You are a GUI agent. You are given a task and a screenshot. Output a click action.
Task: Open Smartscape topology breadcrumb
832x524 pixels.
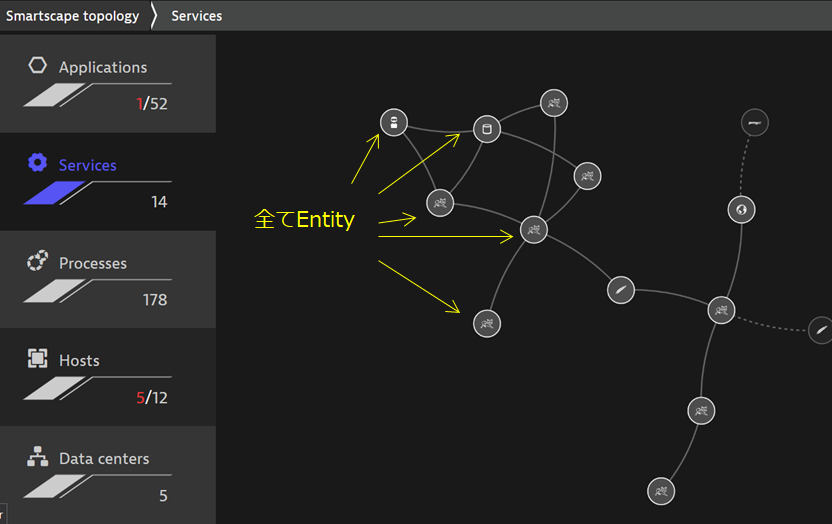pyautogui.click(x=72, y=16)
